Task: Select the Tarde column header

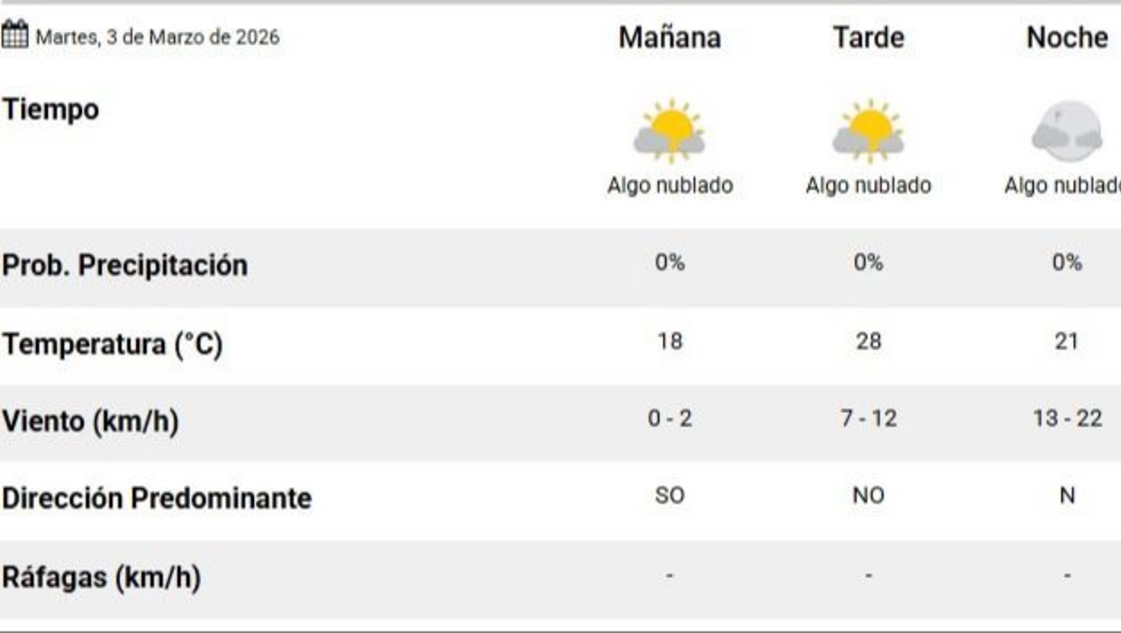Action: click(868, 38)
